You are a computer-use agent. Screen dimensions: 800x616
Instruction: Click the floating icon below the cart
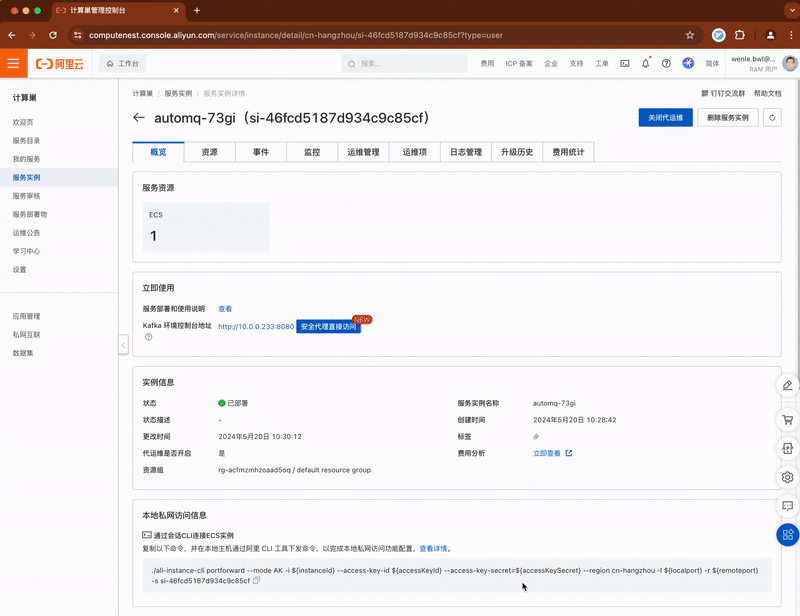point(788,449)
